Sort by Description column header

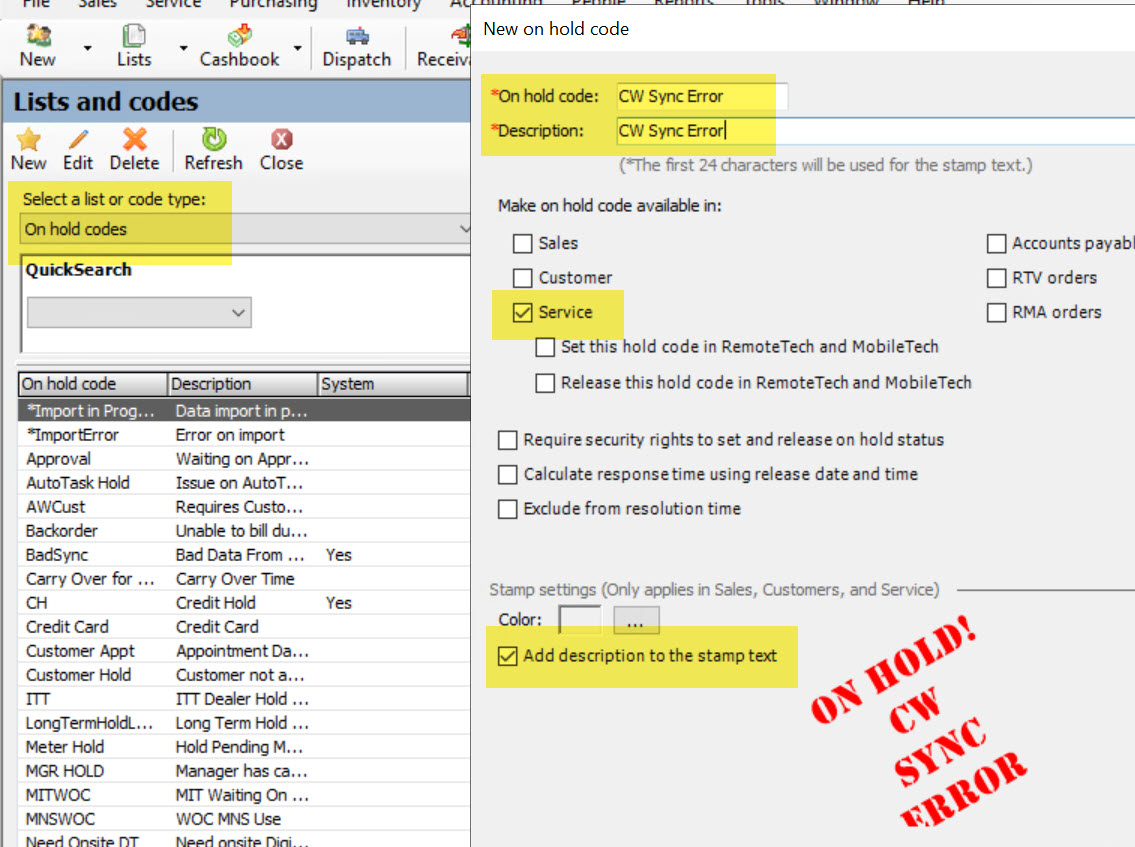(x=242, y=384)
